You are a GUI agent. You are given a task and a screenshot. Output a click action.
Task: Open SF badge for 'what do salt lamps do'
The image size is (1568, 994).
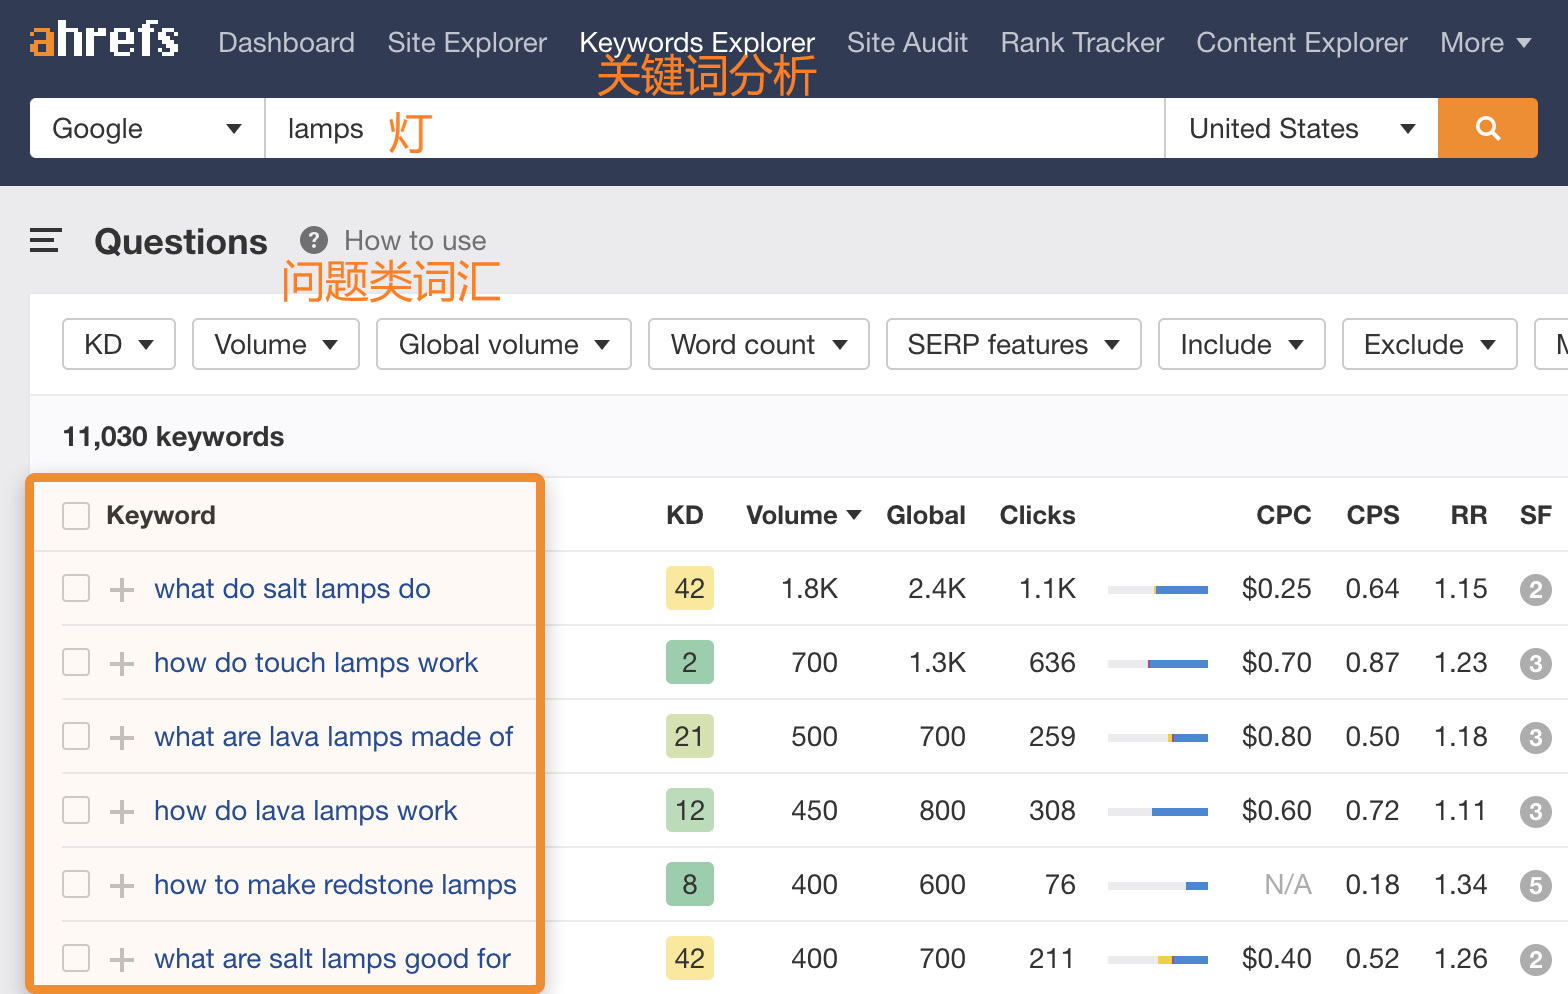1535,589
